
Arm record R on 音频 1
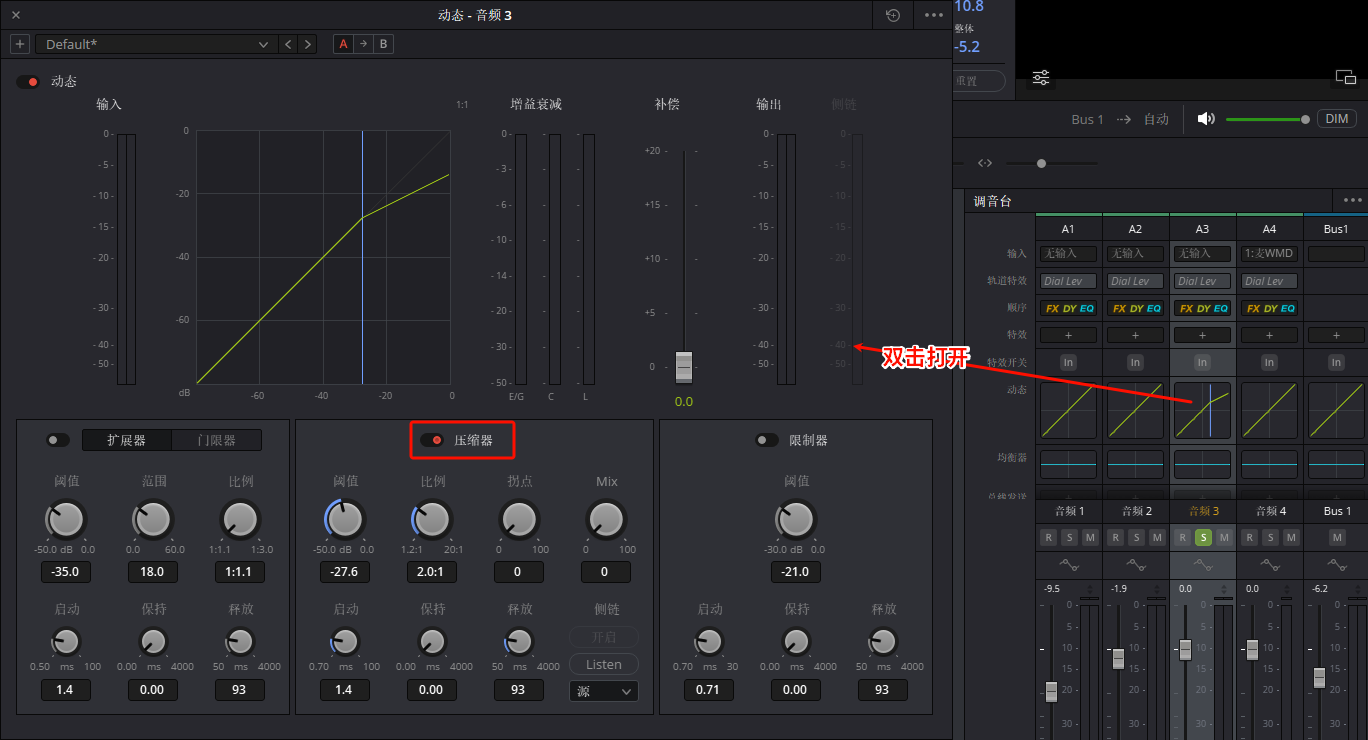pyautogui.click(x=1048, y=538)
